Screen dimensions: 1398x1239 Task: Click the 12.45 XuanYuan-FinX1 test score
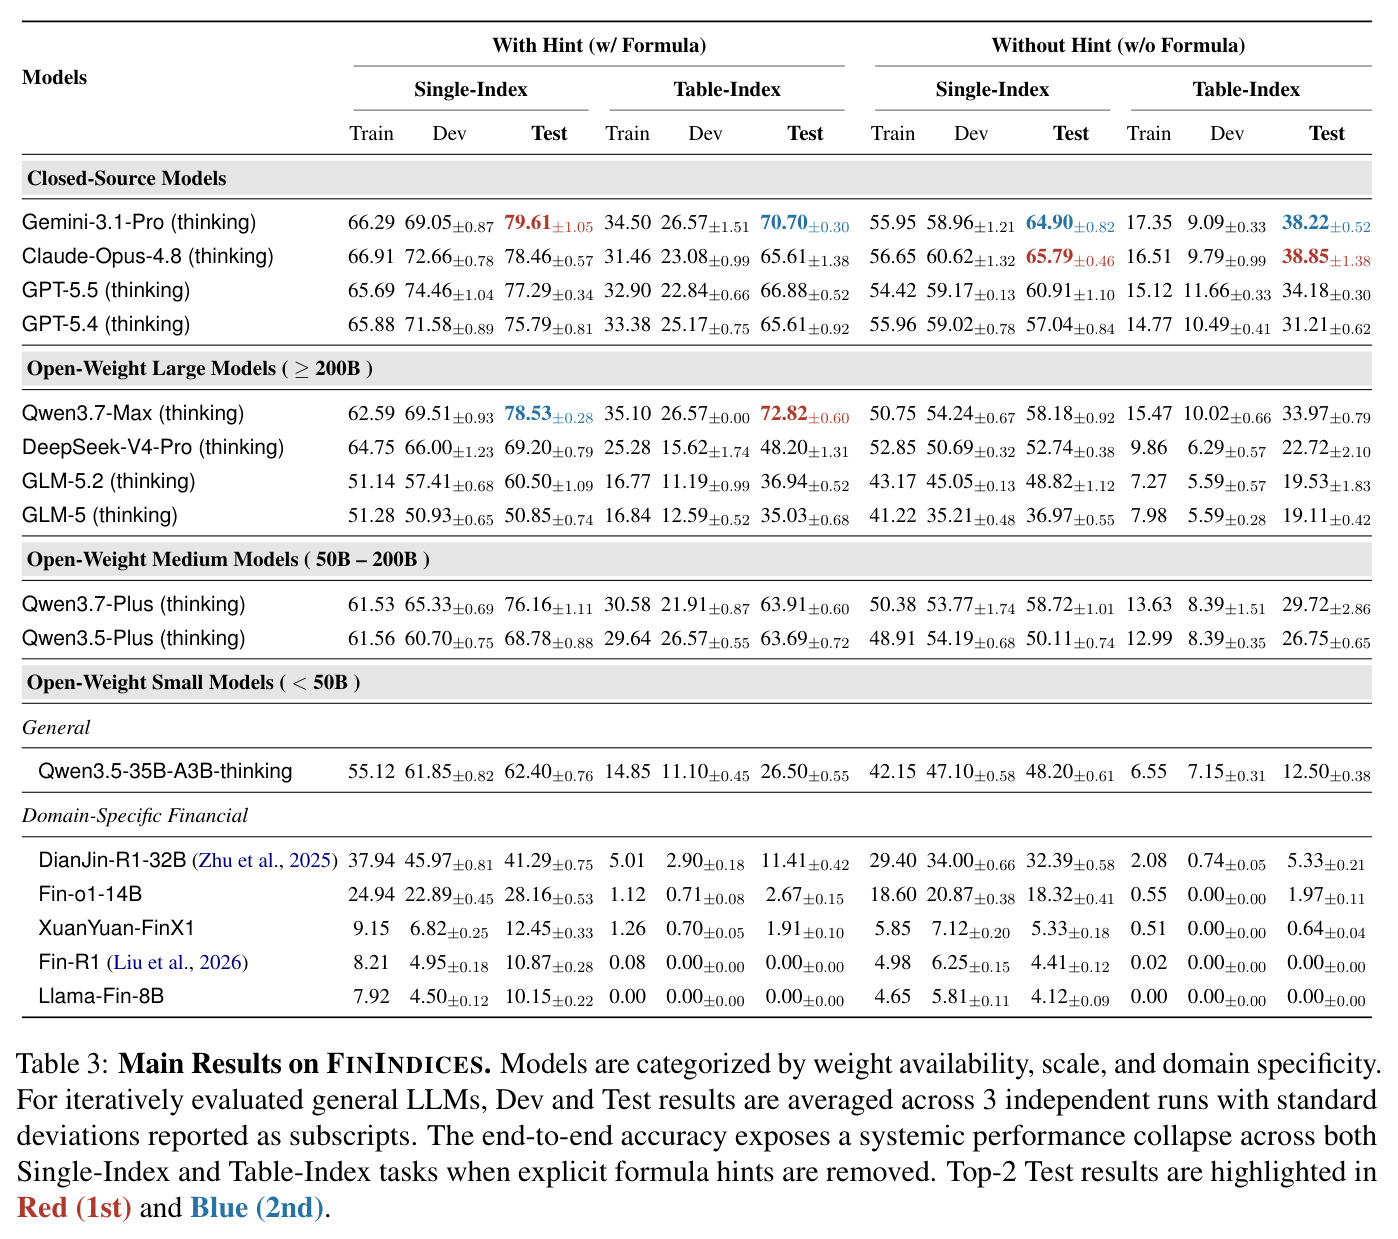point(549,929)
